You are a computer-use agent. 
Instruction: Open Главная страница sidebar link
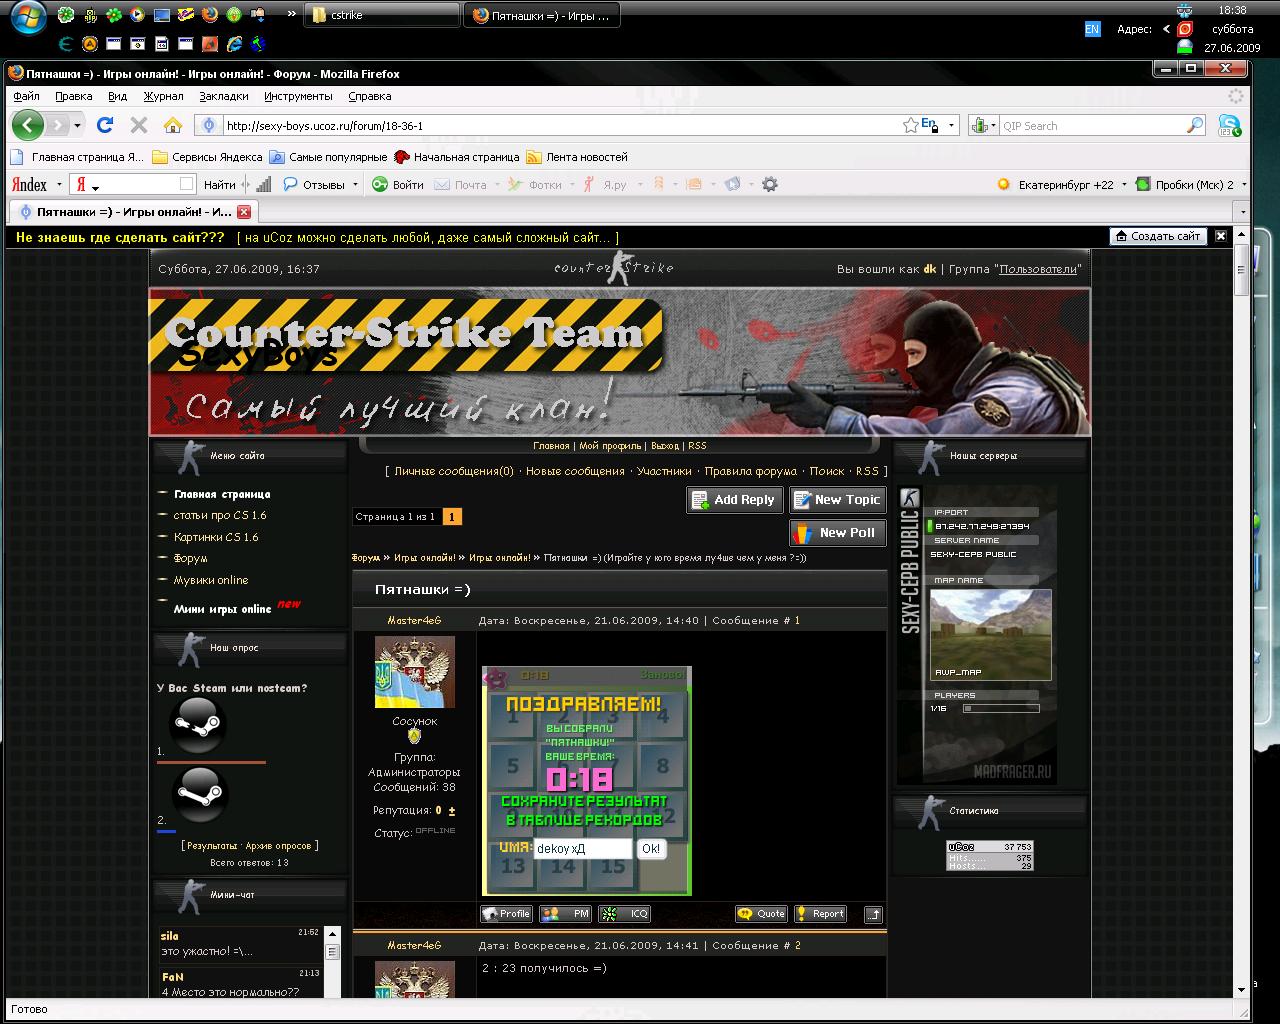pos(222,494)
